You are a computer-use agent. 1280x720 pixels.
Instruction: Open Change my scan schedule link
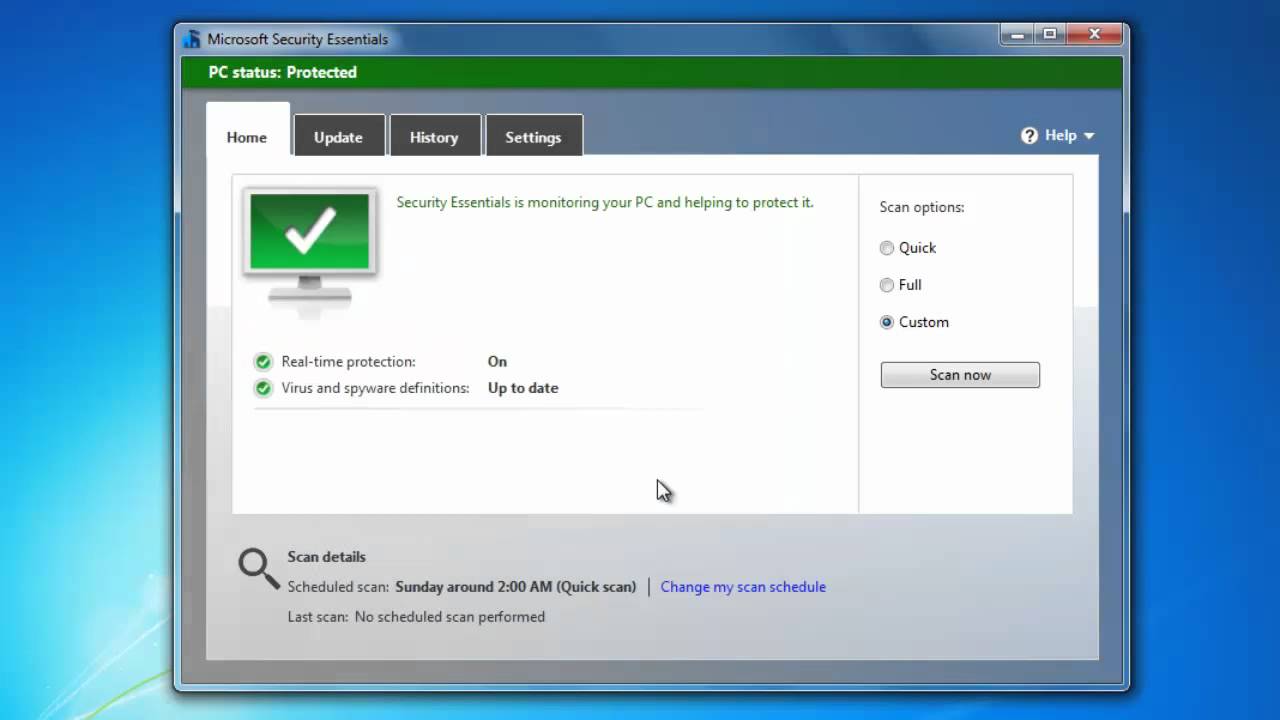pos(743,587)
